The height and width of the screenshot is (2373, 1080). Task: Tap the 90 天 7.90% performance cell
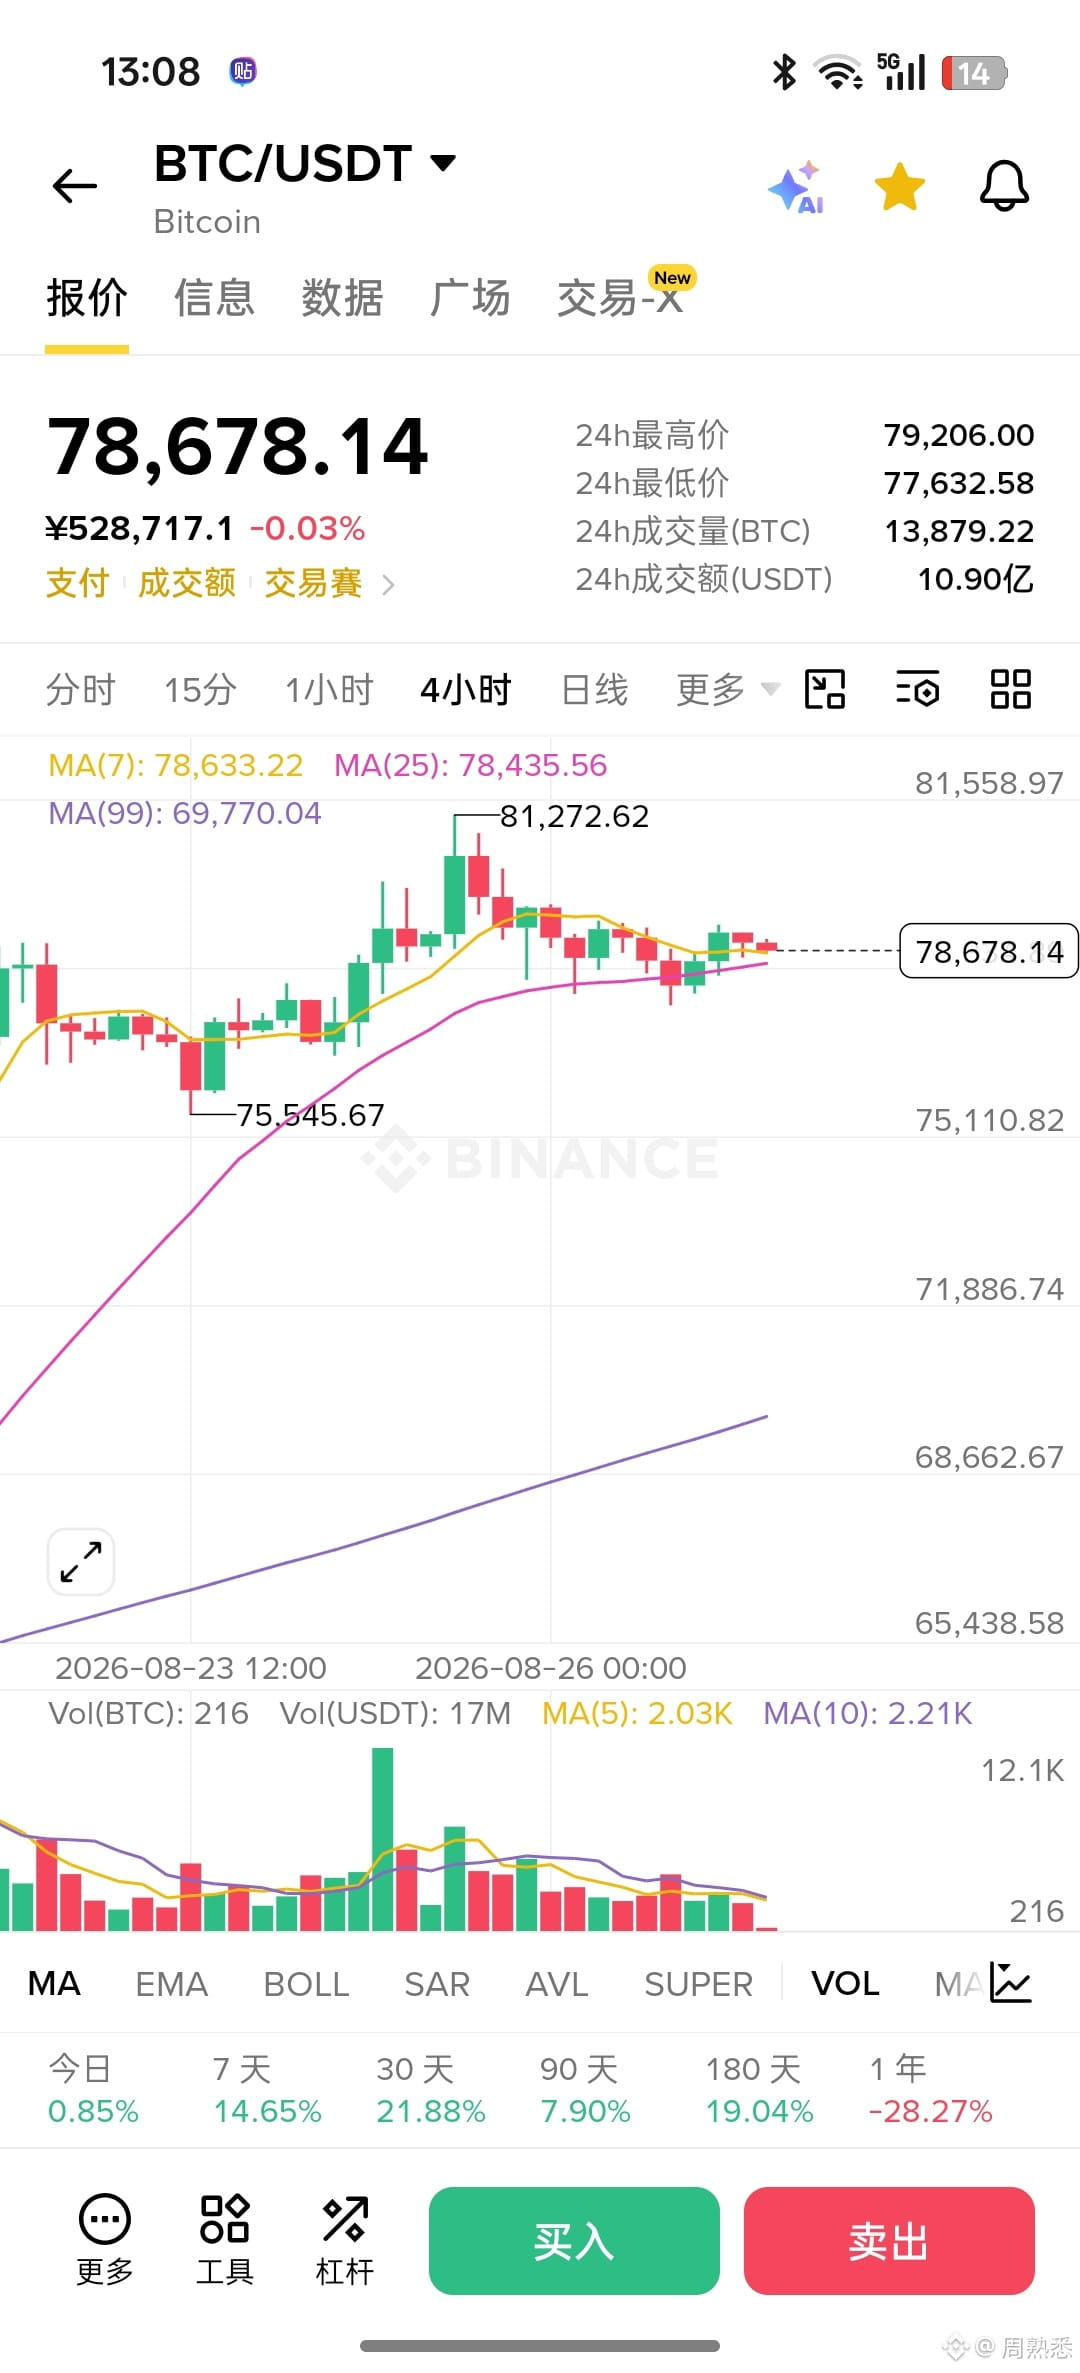[x=585, y=2090]
